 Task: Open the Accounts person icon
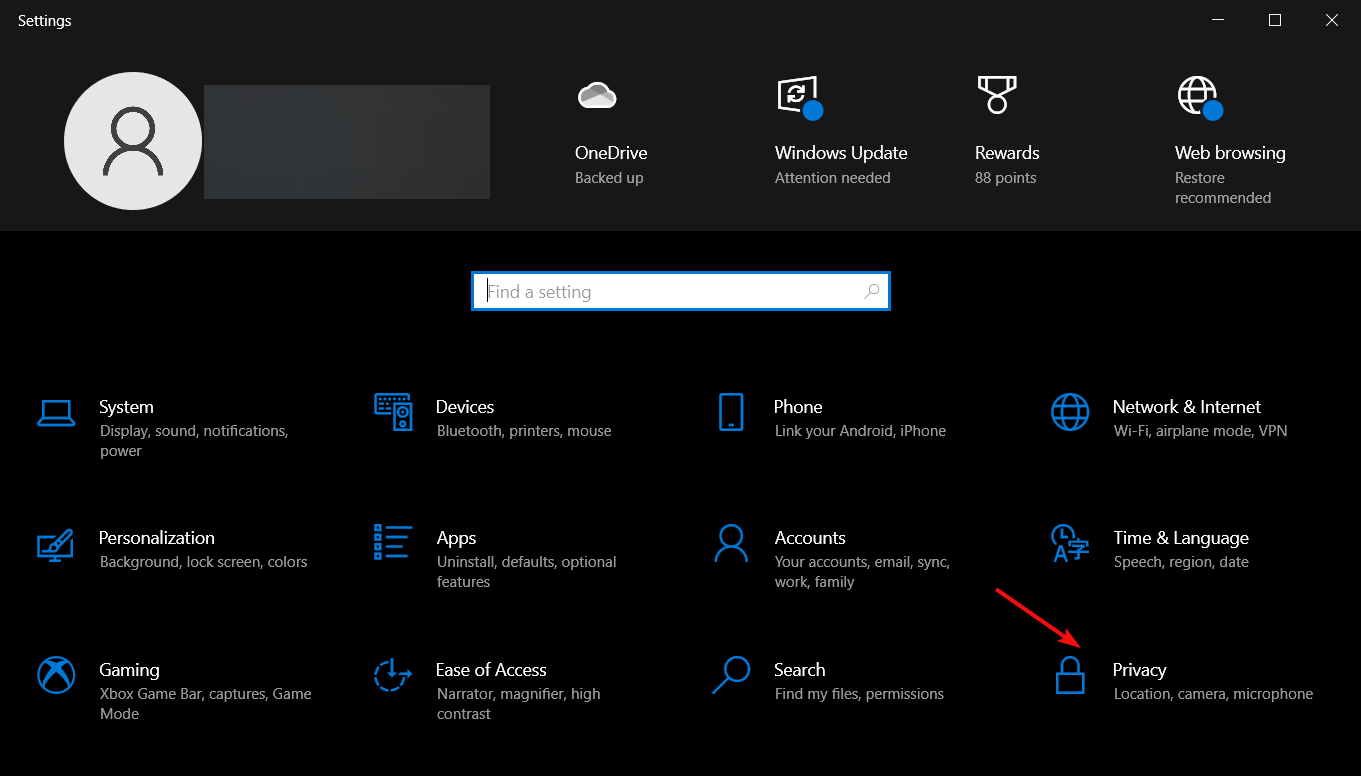pos(731,543)
